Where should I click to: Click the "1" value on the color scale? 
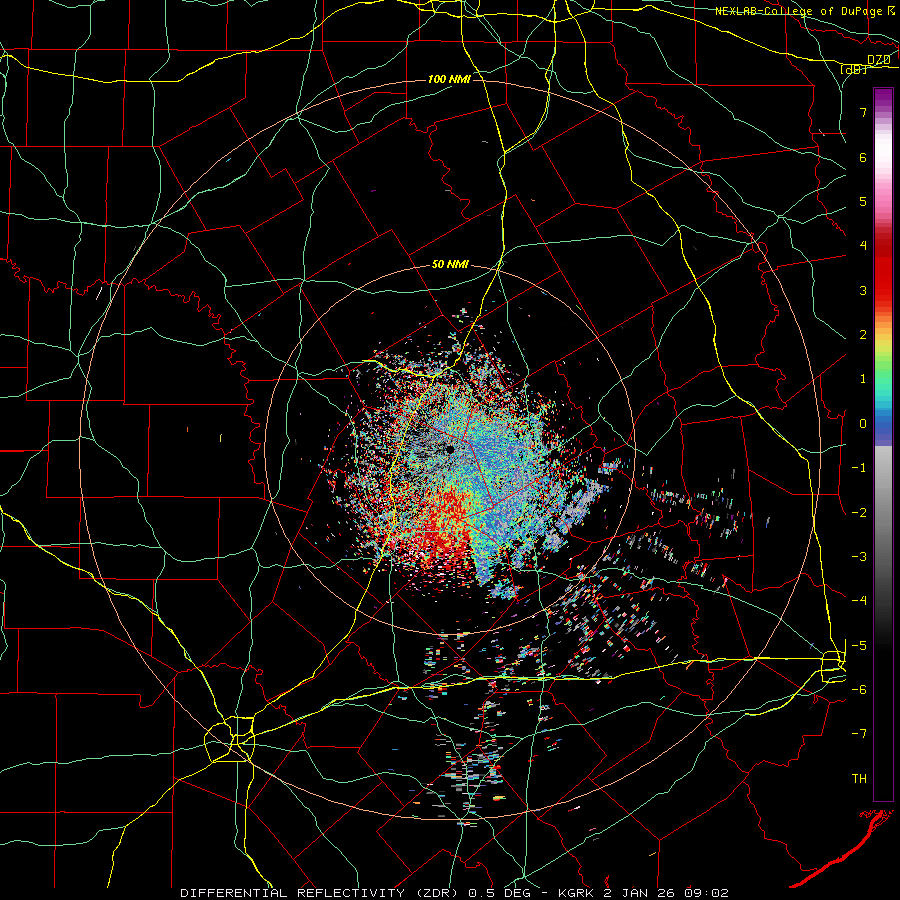(863, 379)
